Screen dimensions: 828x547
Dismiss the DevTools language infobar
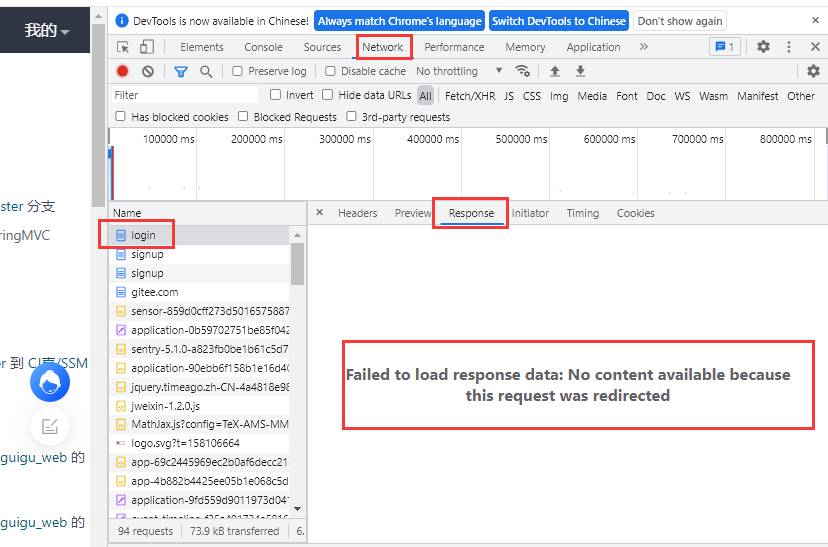[815, 21]
